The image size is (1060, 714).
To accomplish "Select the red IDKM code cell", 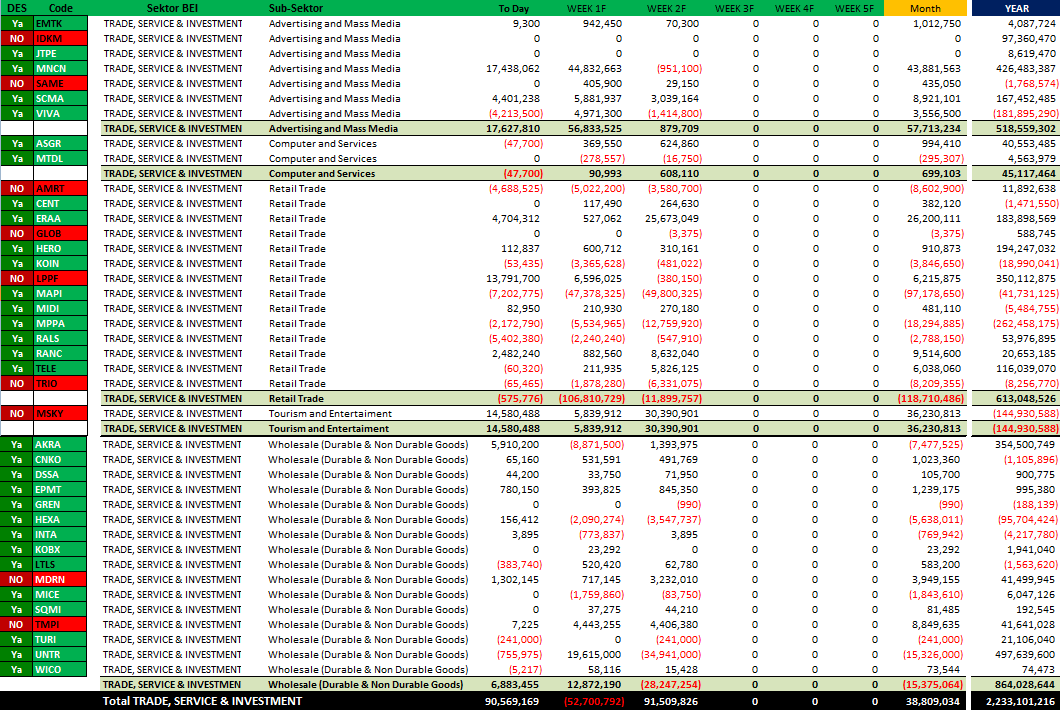I will tap(61, 39).
